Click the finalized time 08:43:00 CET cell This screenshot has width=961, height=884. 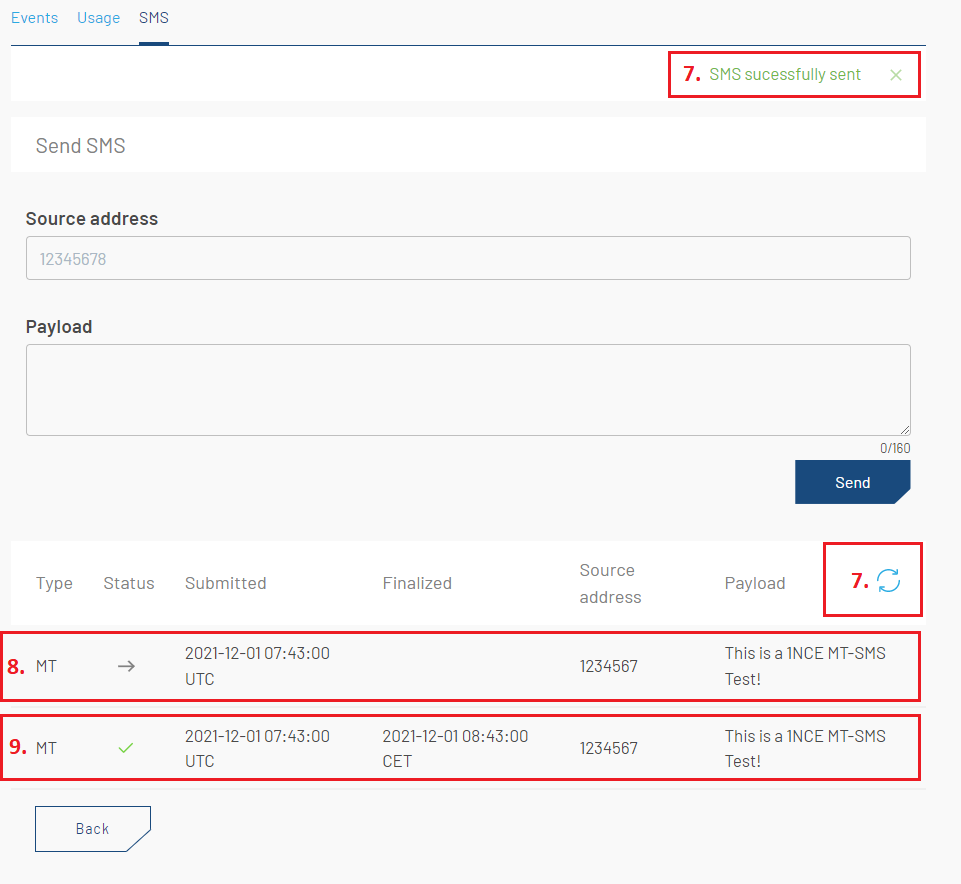click(455, 748)
